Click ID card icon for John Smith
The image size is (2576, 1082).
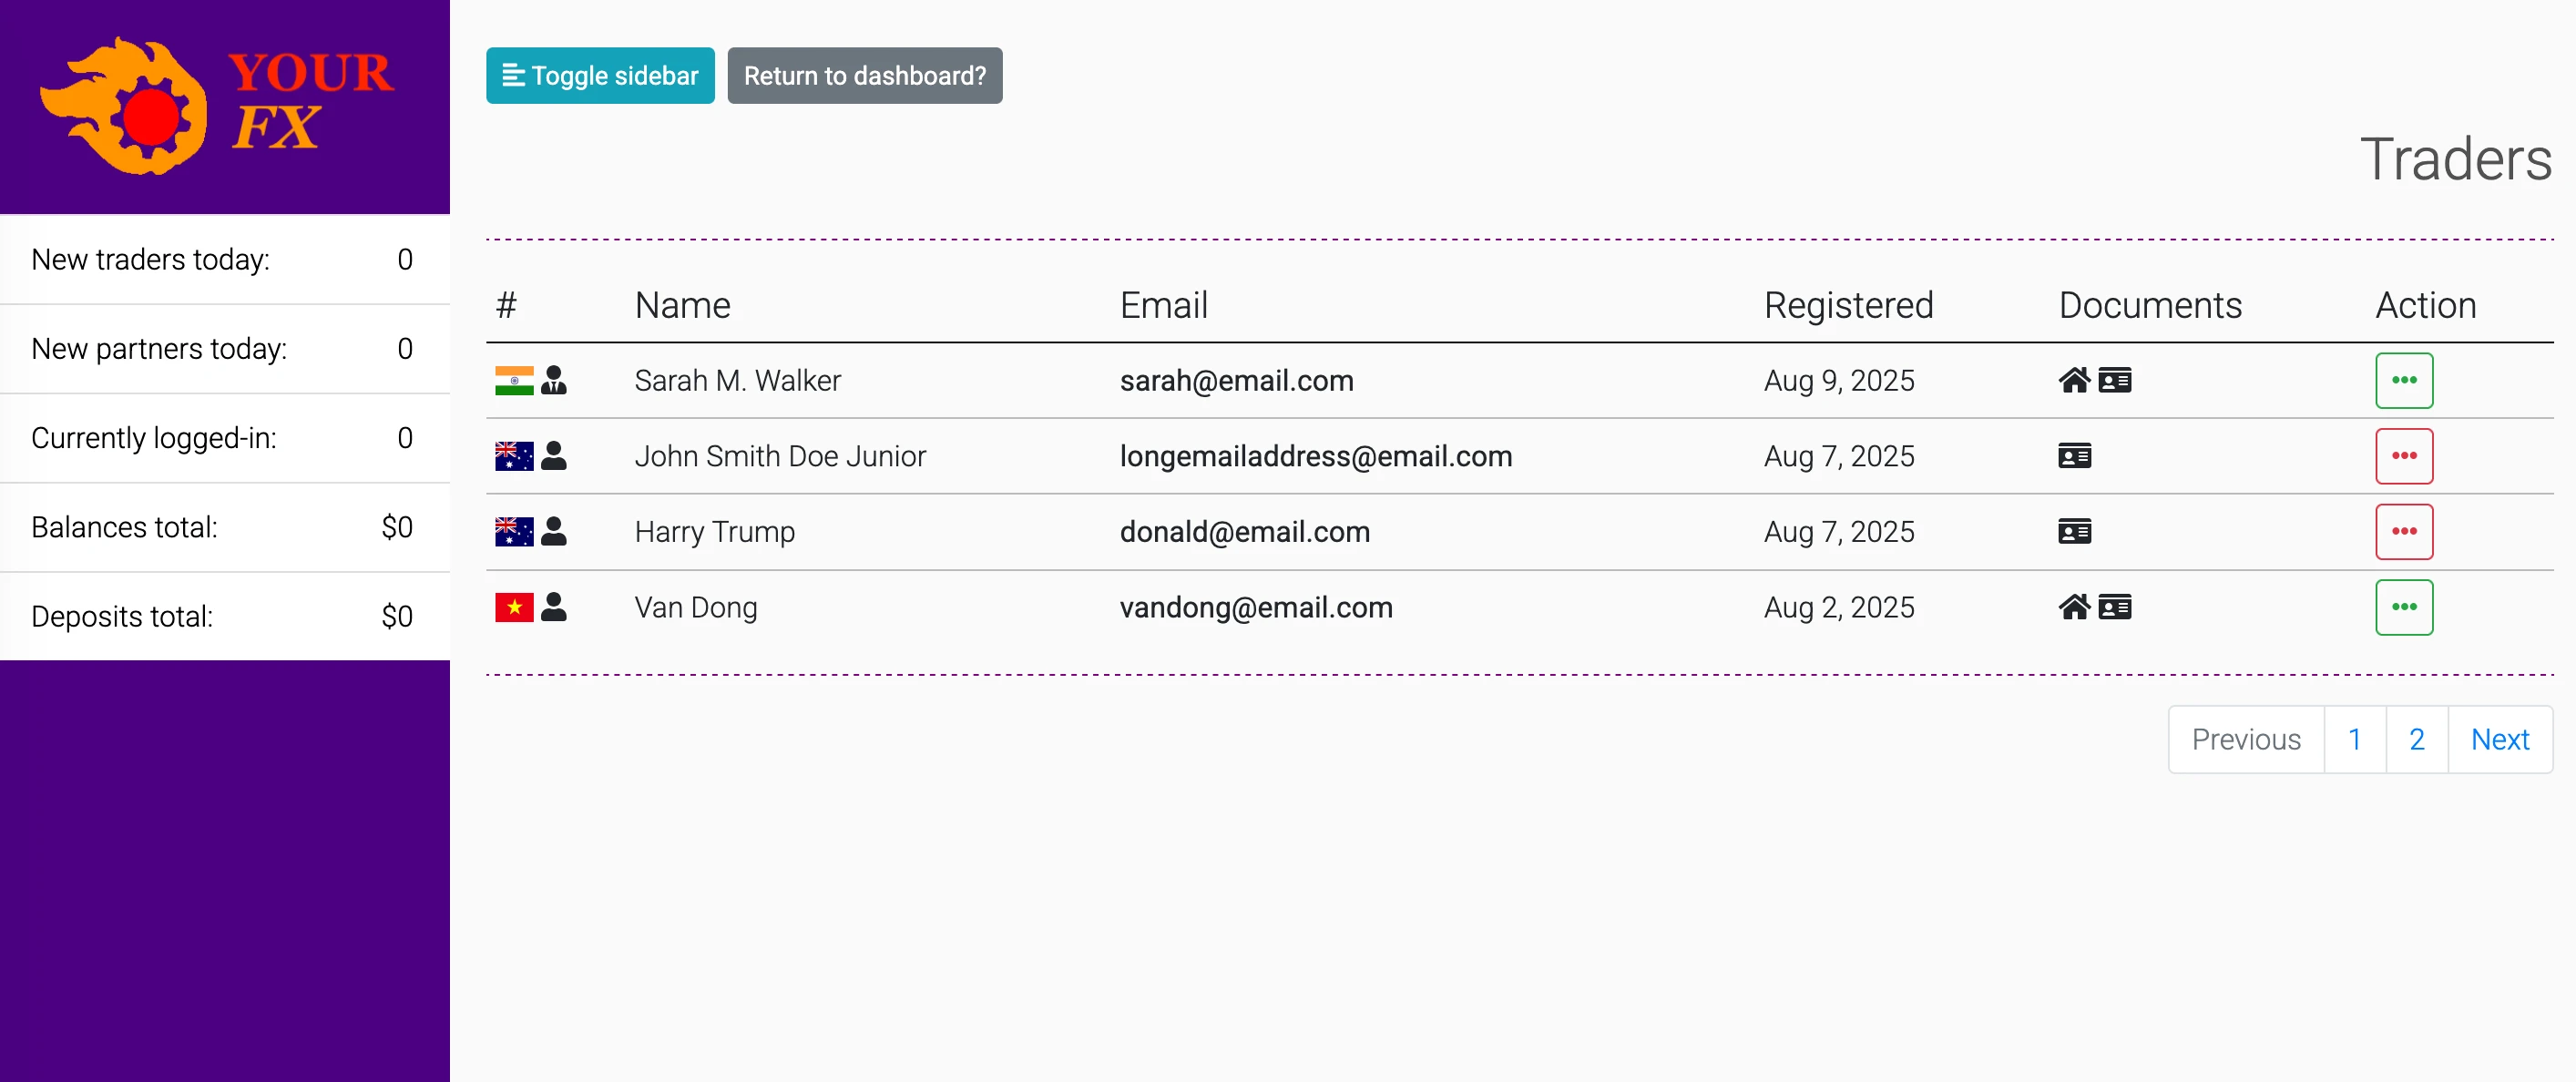(x=2074, y=457)
